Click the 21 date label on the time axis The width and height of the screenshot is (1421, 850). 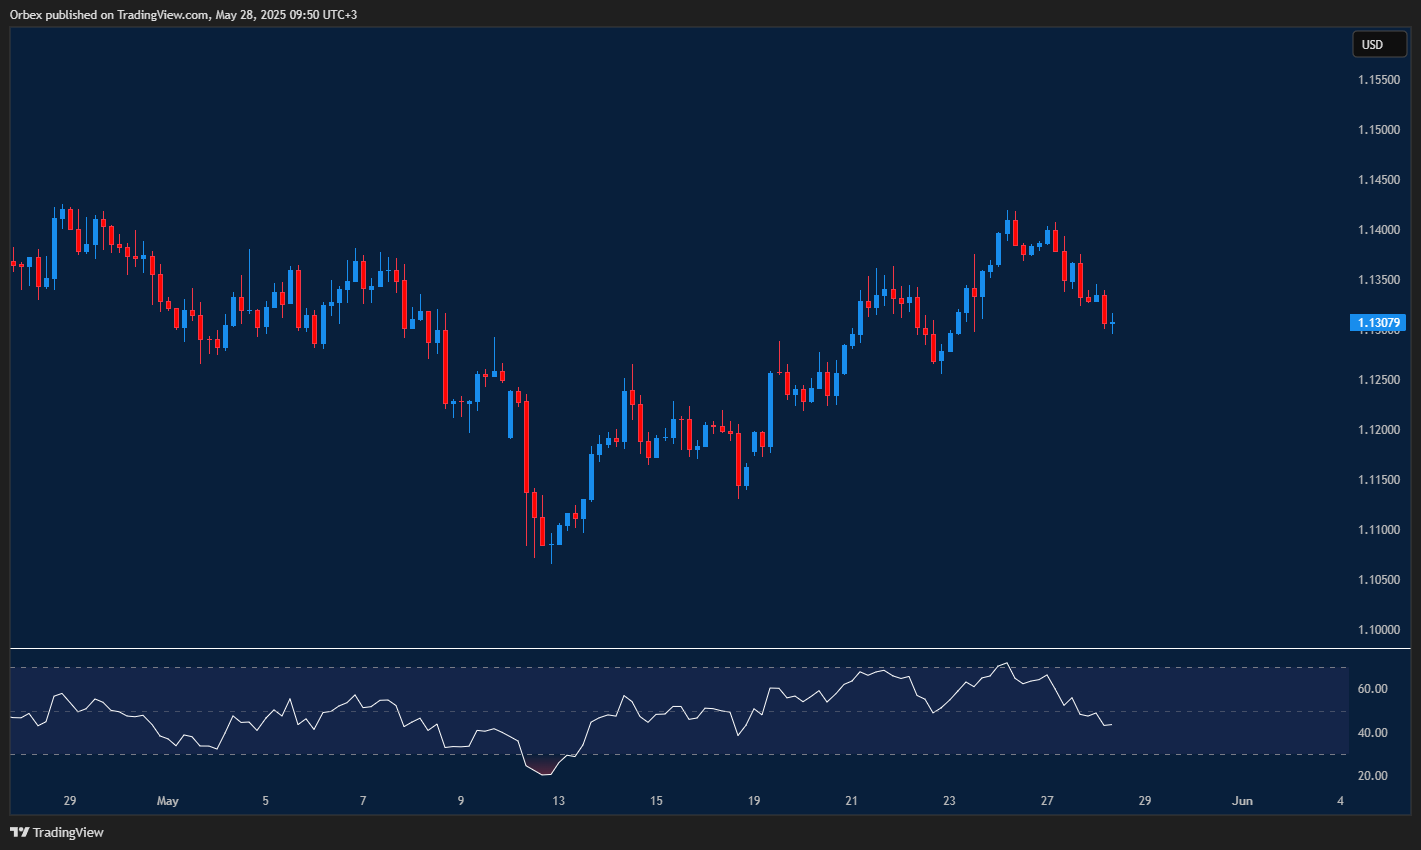click(x=851, y=800)
